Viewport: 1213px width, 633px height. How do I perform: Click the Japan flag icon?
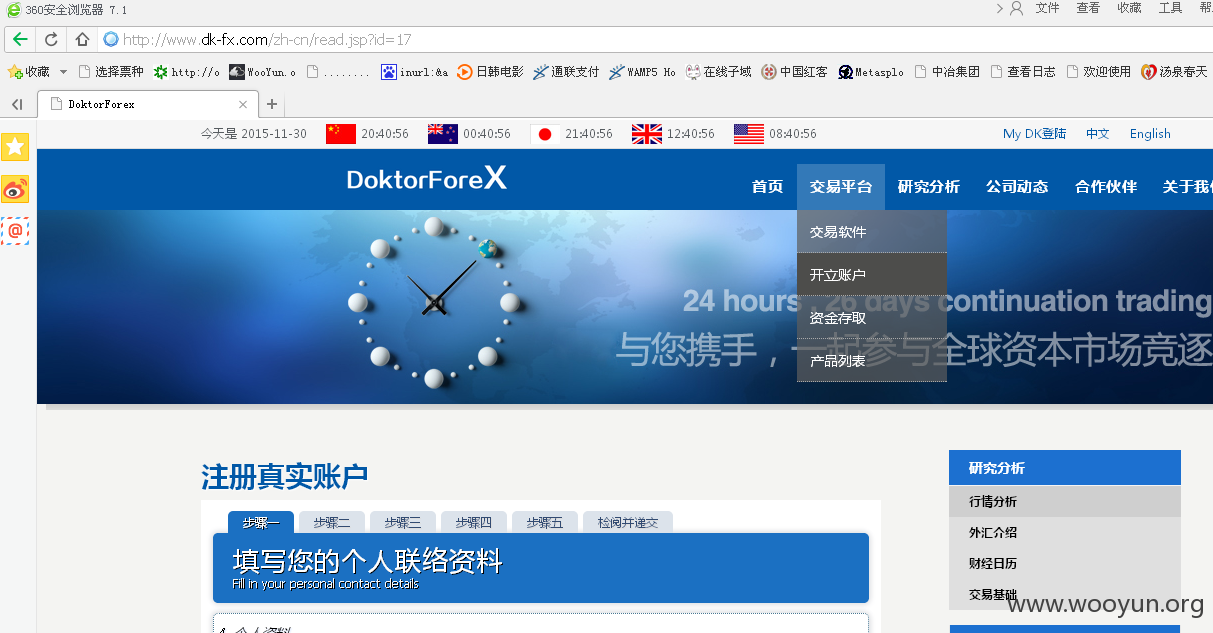pyautogui.click(x=545, y=134)
